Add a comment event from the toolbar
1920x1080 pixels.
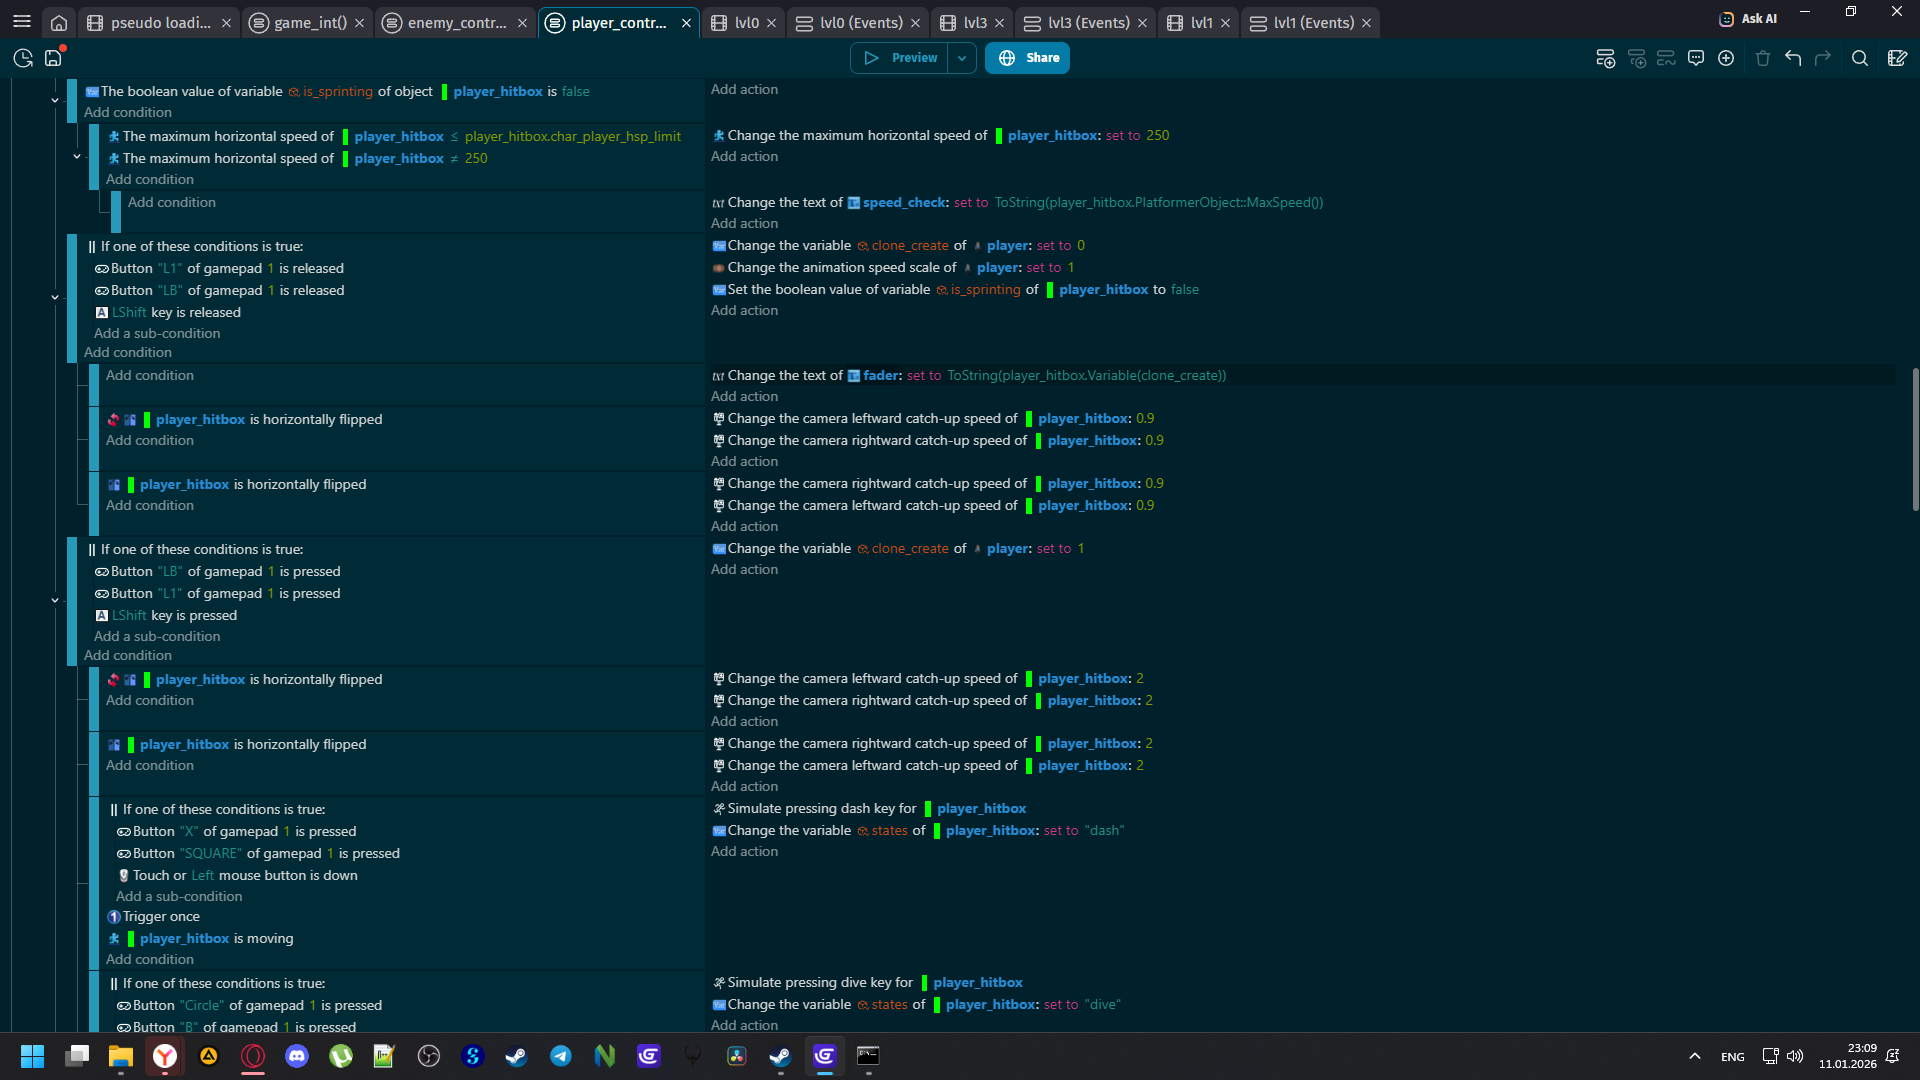click(x=1696, y=58)
